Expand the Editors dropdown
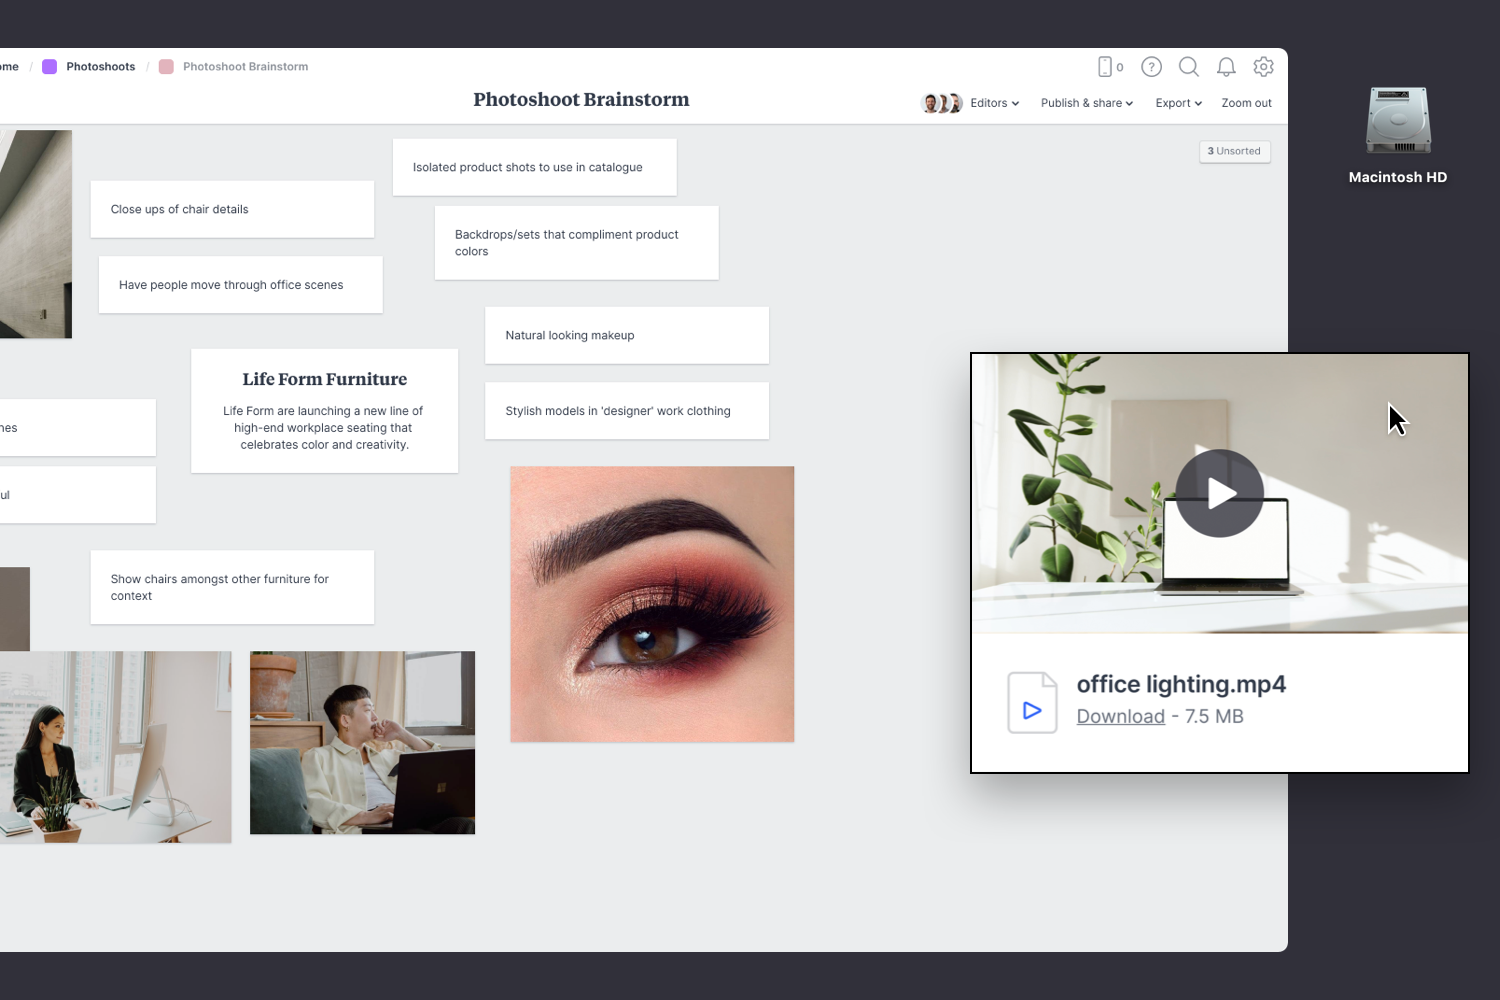The width and height of the screenshot is (1500, 1000). tap(994, 103)
